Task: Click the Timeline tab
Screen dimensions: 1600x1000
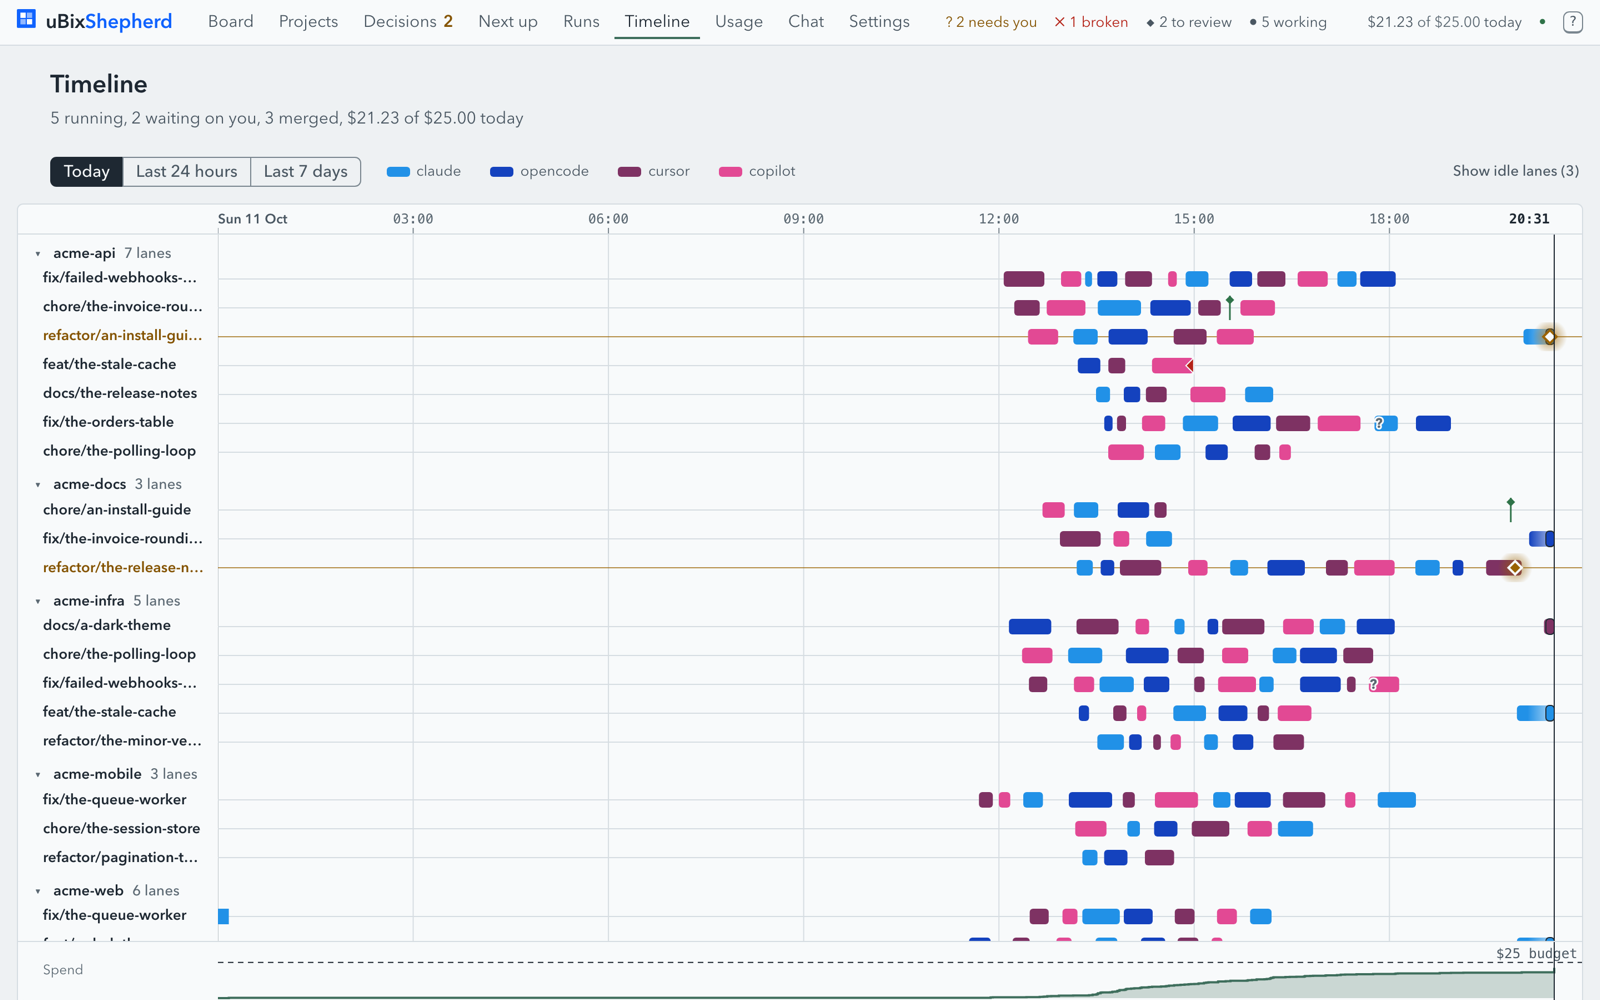Action: coord(657,21)
